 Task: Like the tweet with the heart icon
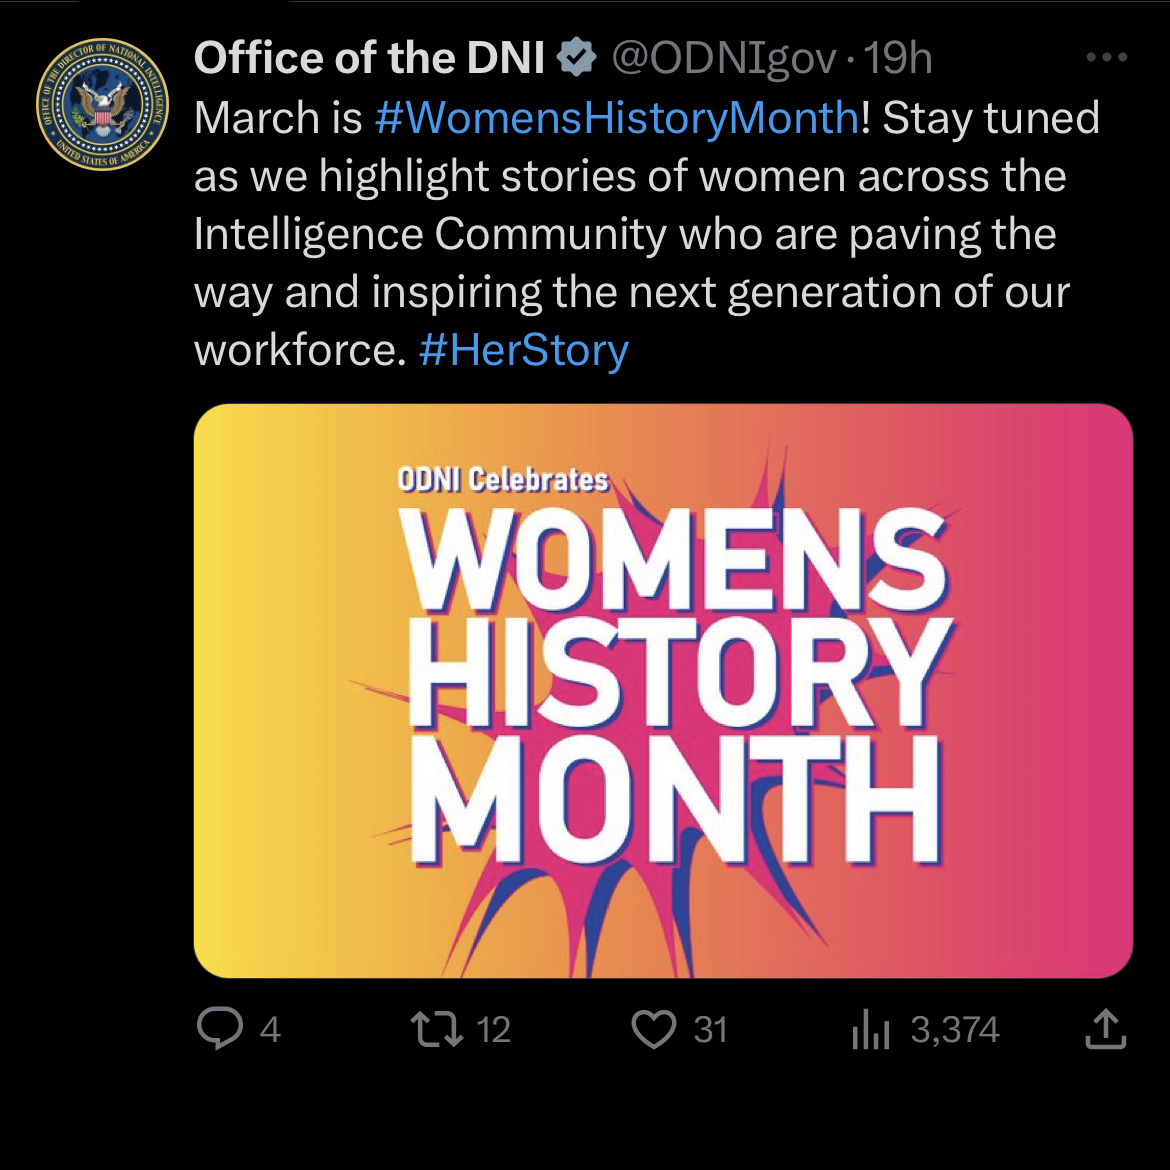(654, 1029)
